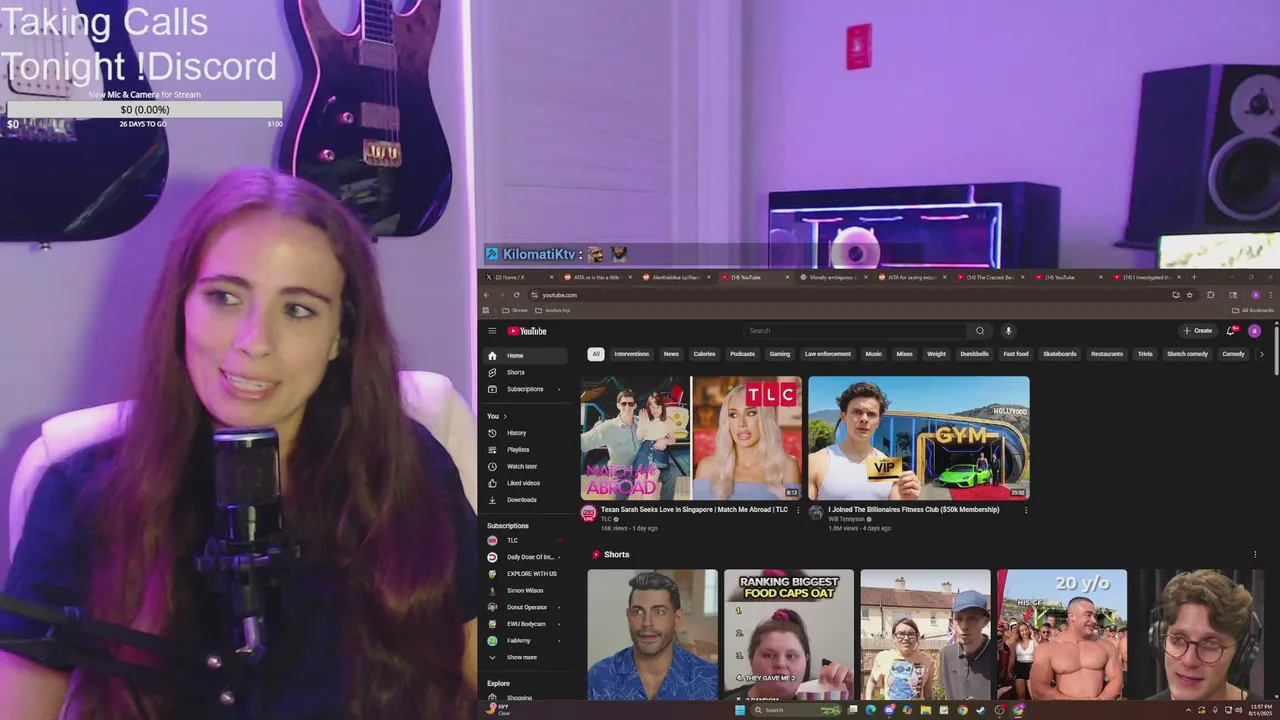Image resolution: width=1280 pixels, height=720 pixels.
Task: Open FailArmy subscription
Action: coord(525,640)
